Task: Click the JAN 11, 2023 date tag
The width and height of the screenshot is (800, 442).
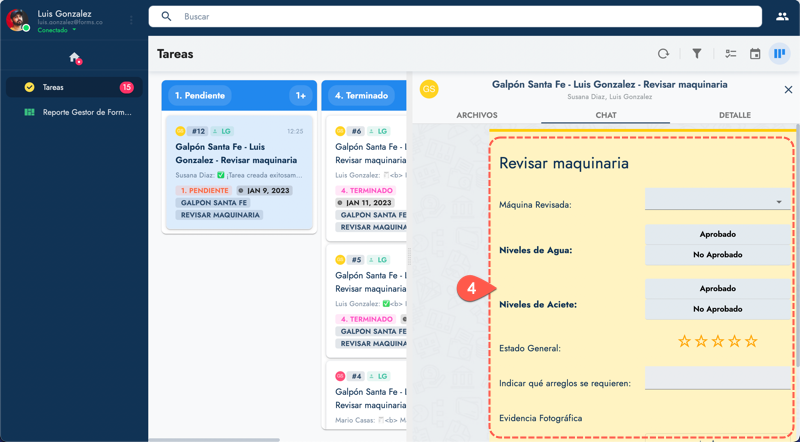Action: click(364, 203)
